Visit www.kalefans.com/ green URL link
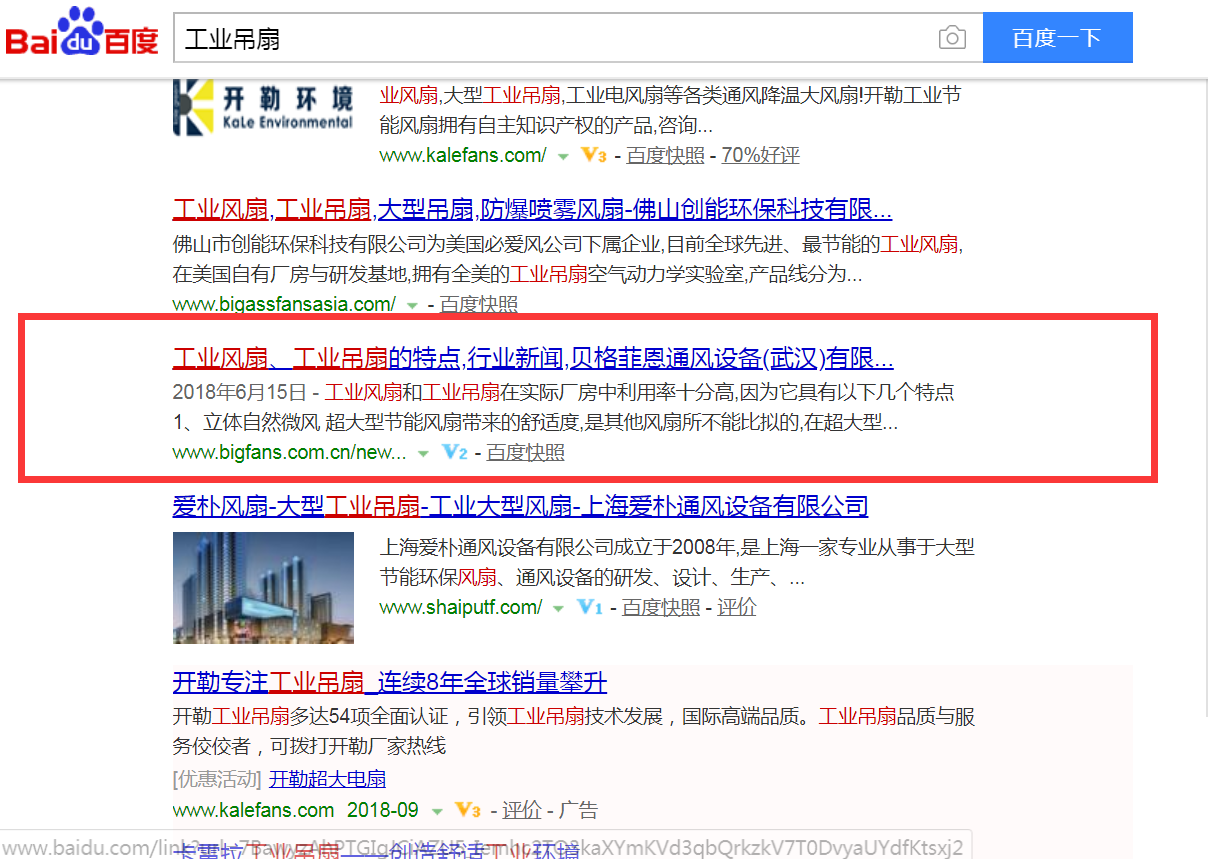Screen dimensions: 1208x859 [462, 155]
